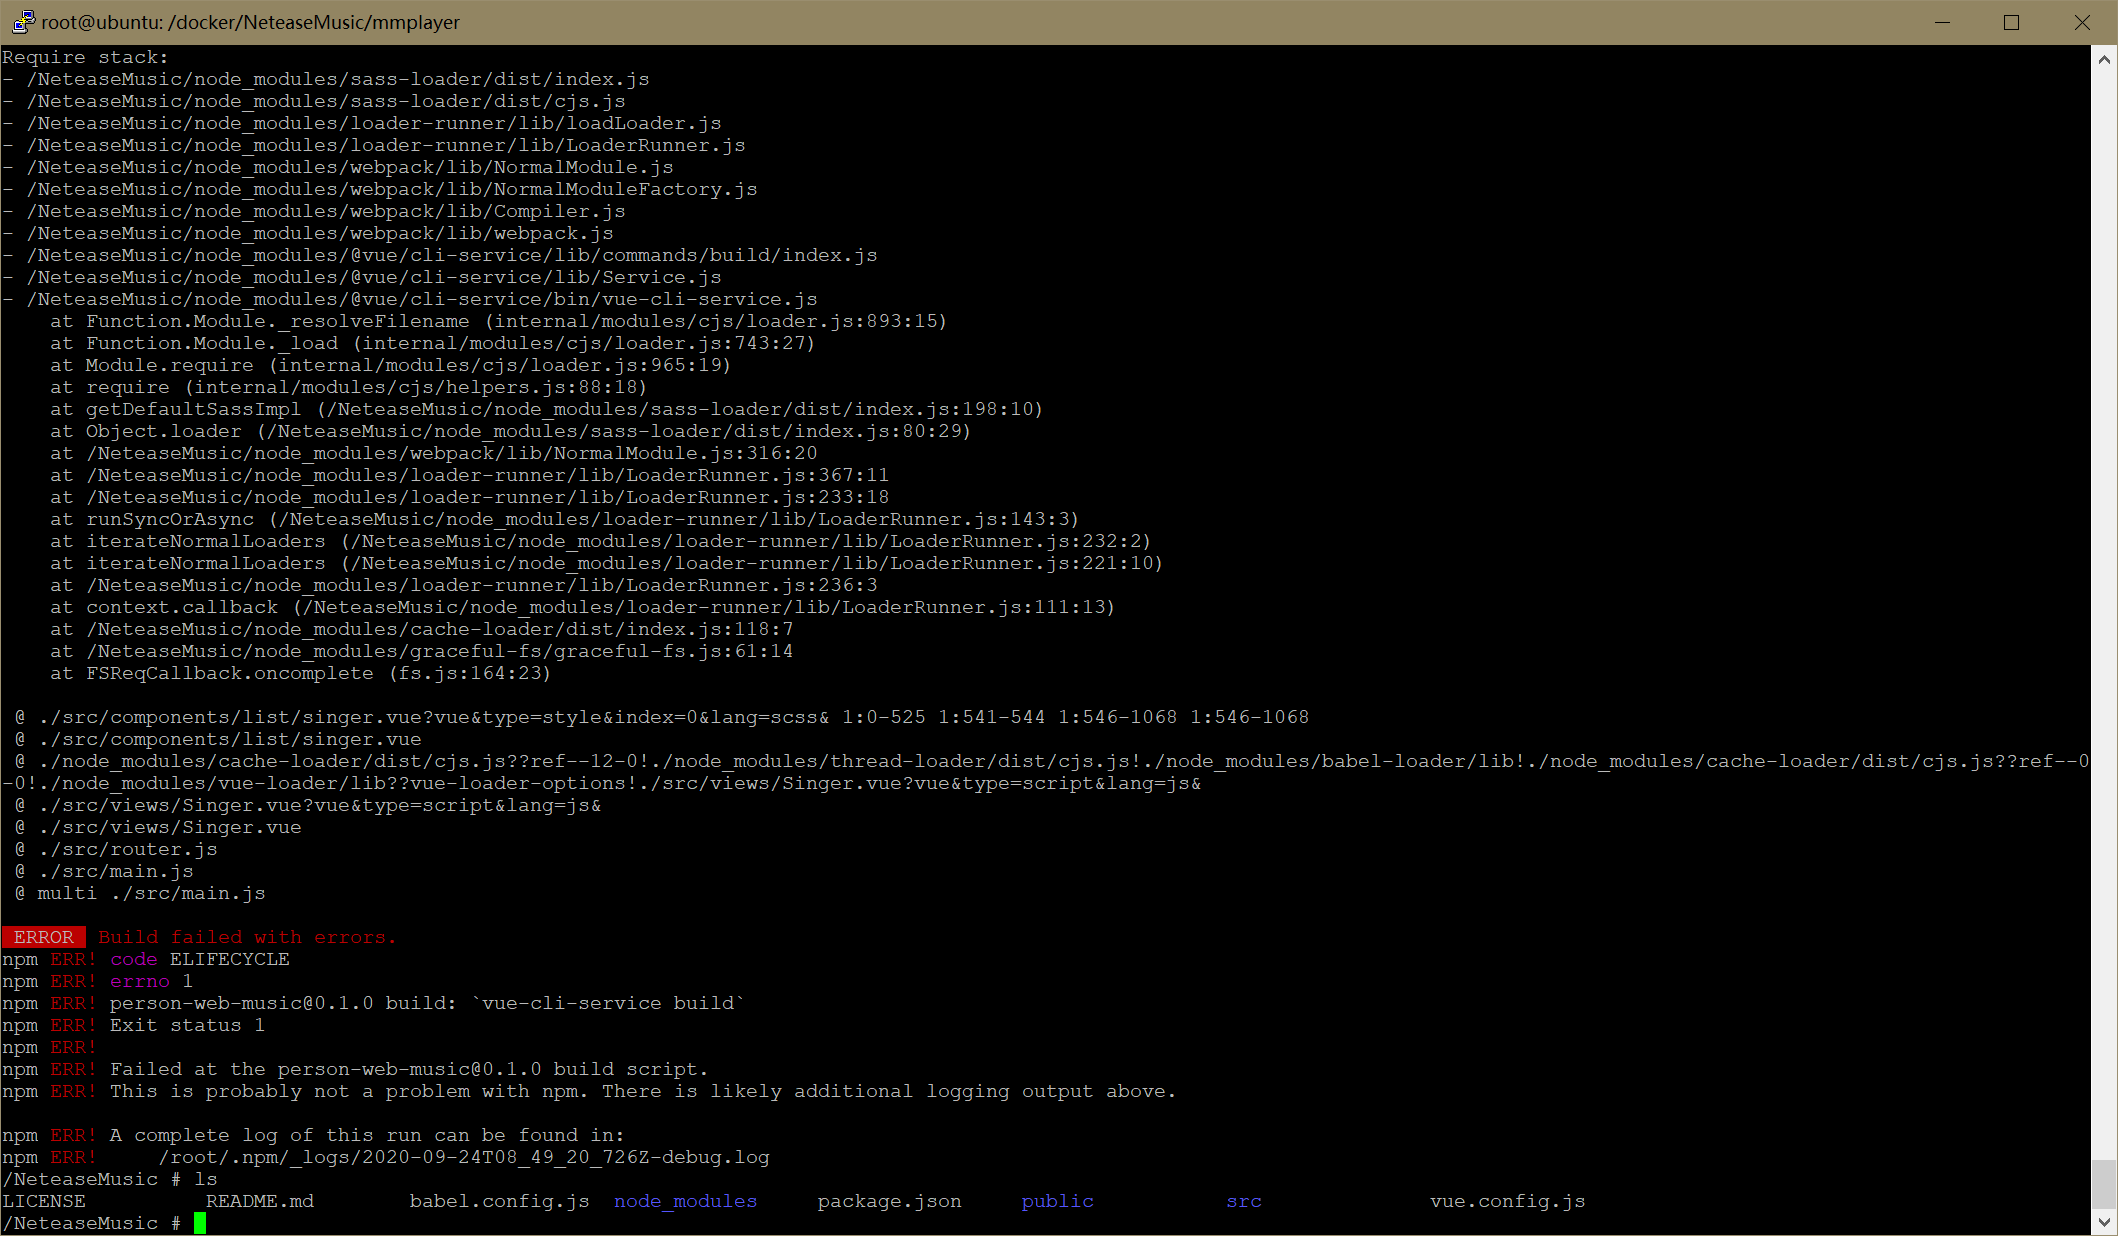Screen dimensions: 2118x1236
Task: Click the src directory name
Action: 1242,1201
